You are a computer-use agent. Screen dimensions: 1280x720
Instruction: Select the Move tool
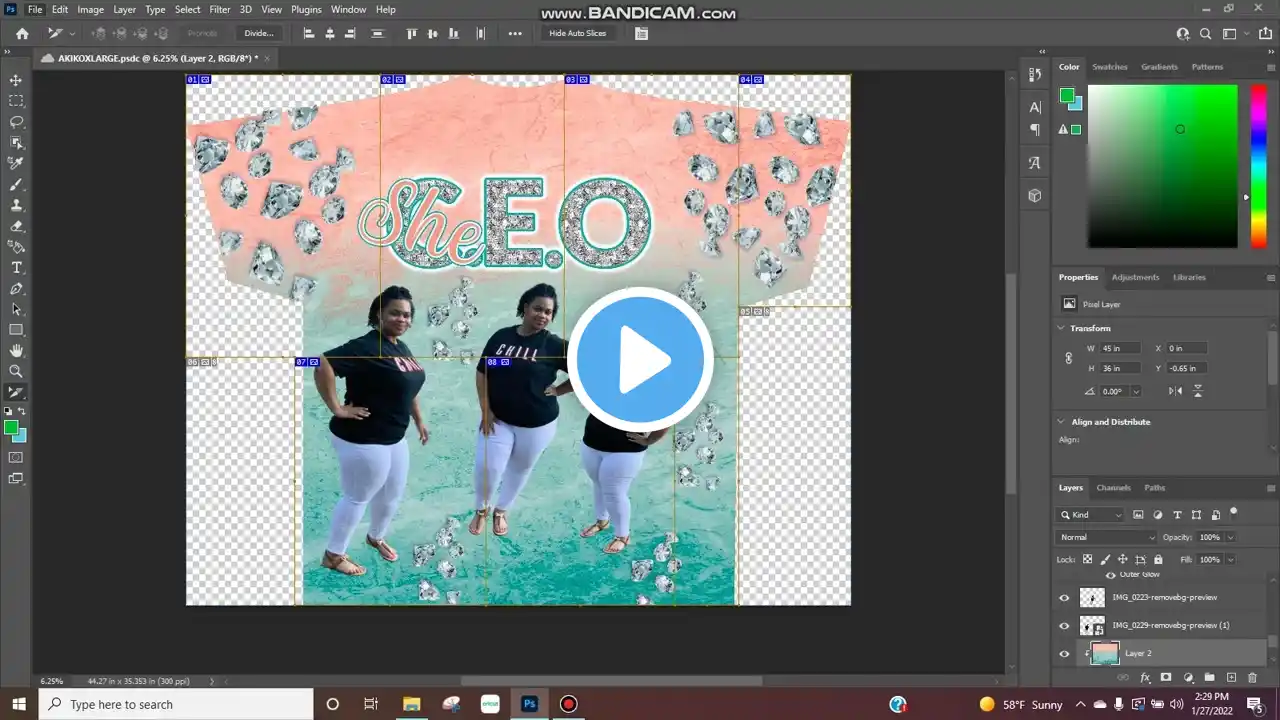tap(16, 80)
